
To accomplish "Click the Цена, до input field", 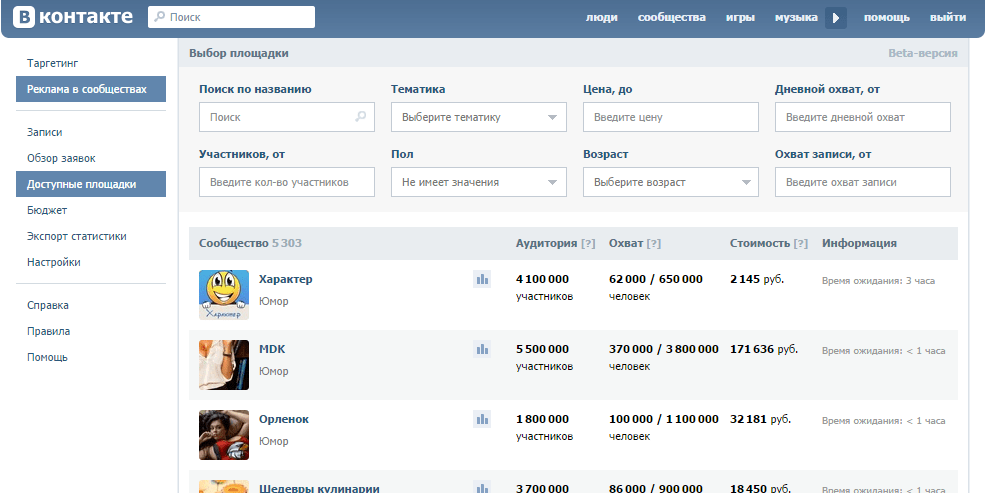I will (x=671, y=117).
